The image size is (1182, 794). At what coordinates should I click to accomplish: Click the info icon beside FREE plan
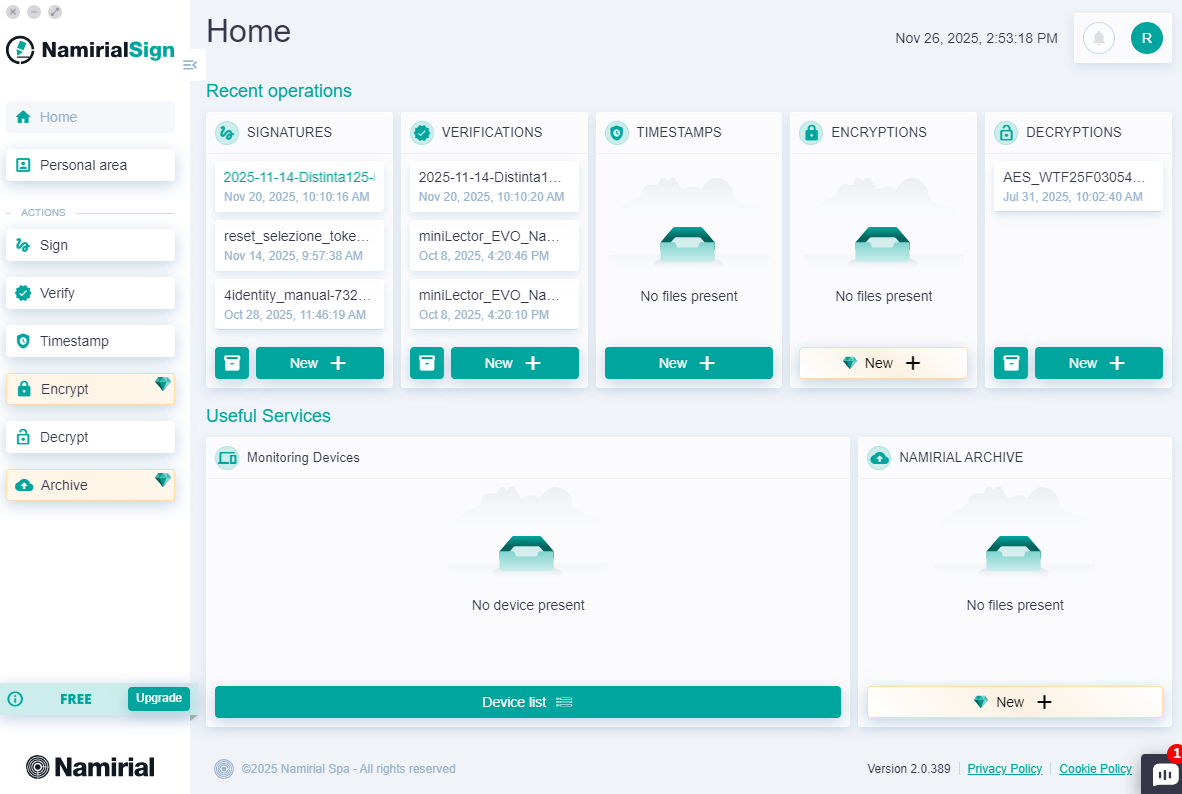(x=15, y=699)
